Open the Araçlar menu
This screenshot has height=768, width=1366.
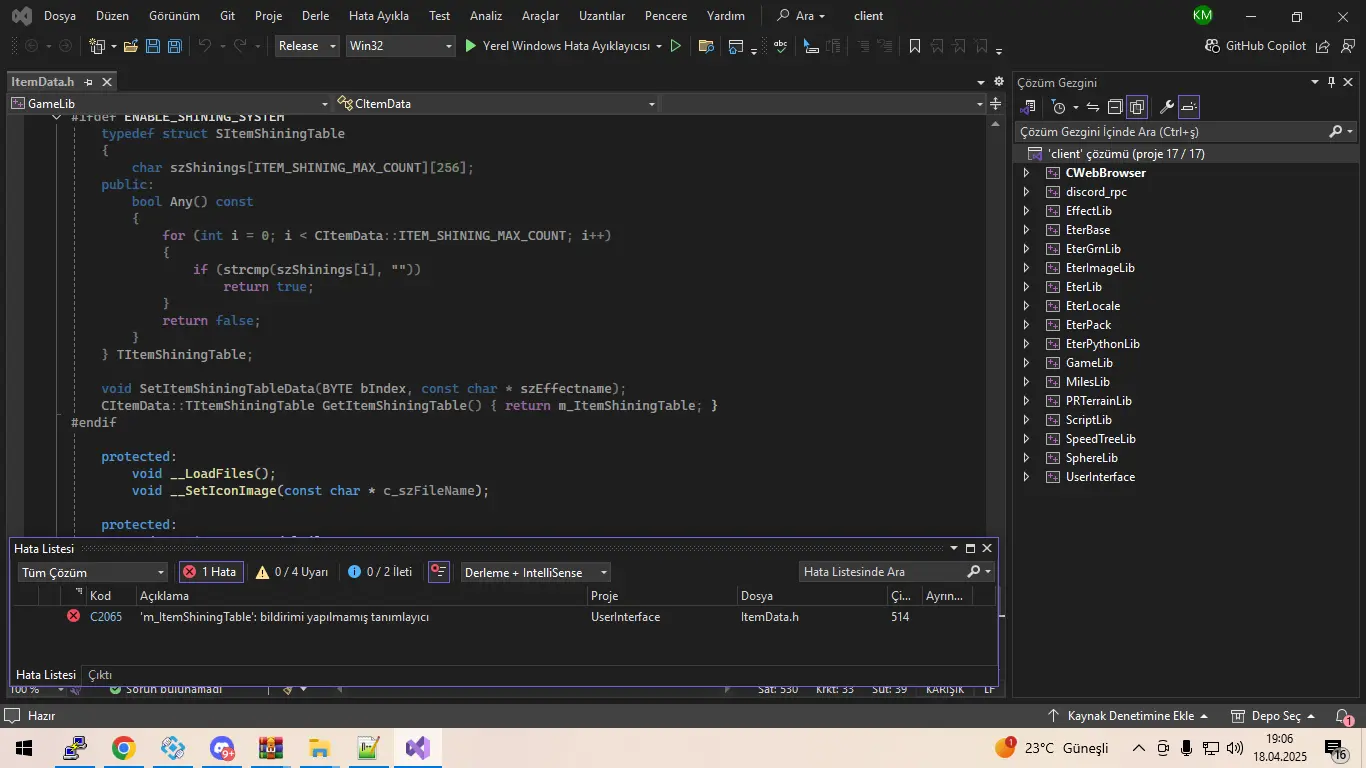pos(540,16)
